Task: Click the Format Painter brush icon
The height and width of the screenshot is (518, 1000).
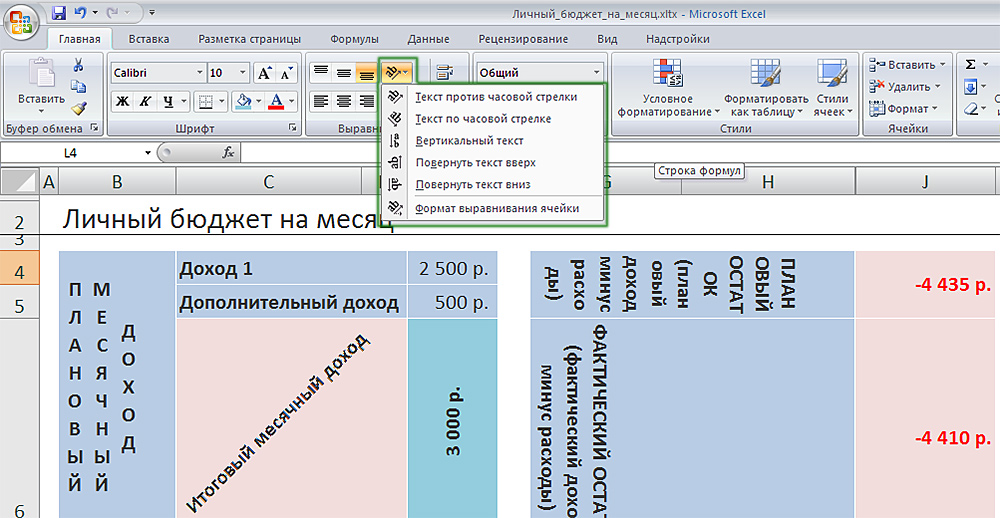Action: click(x=78, y=107)
